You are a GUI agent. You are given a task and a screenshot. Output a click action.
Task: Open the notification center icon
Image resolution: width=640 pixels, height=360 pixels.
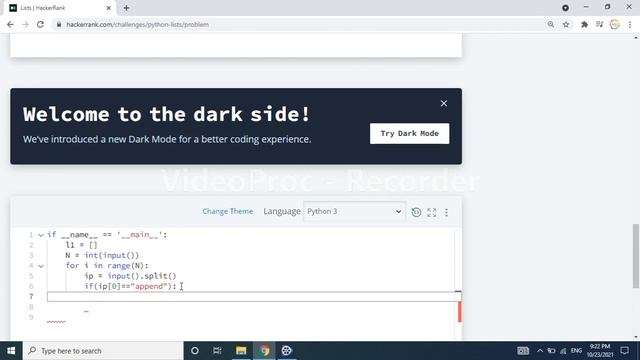pos(624,351)
